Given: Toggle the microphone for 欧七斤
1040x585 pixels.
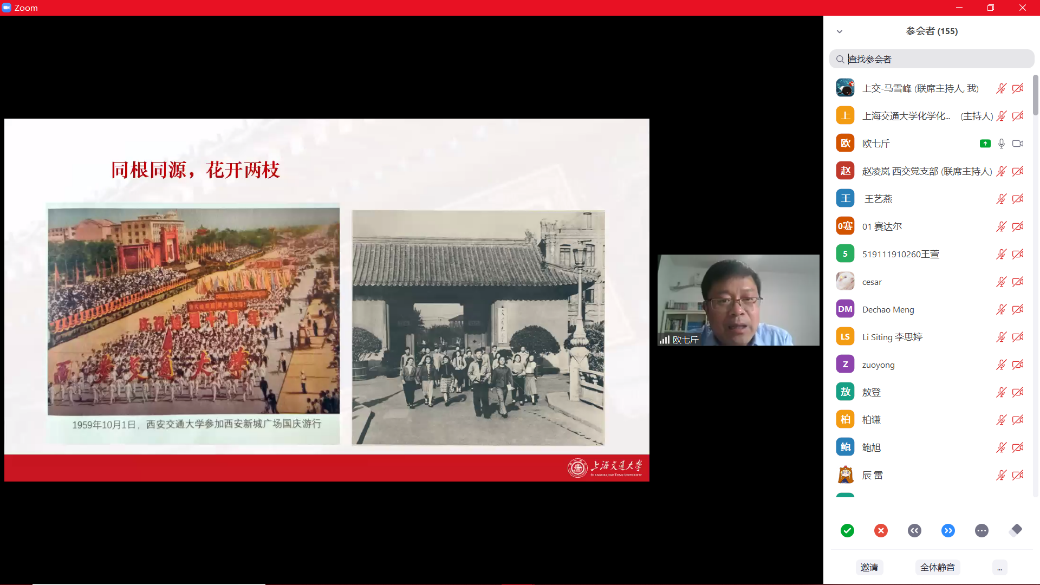Looking at the screenshot, I should pos(1001,143).
